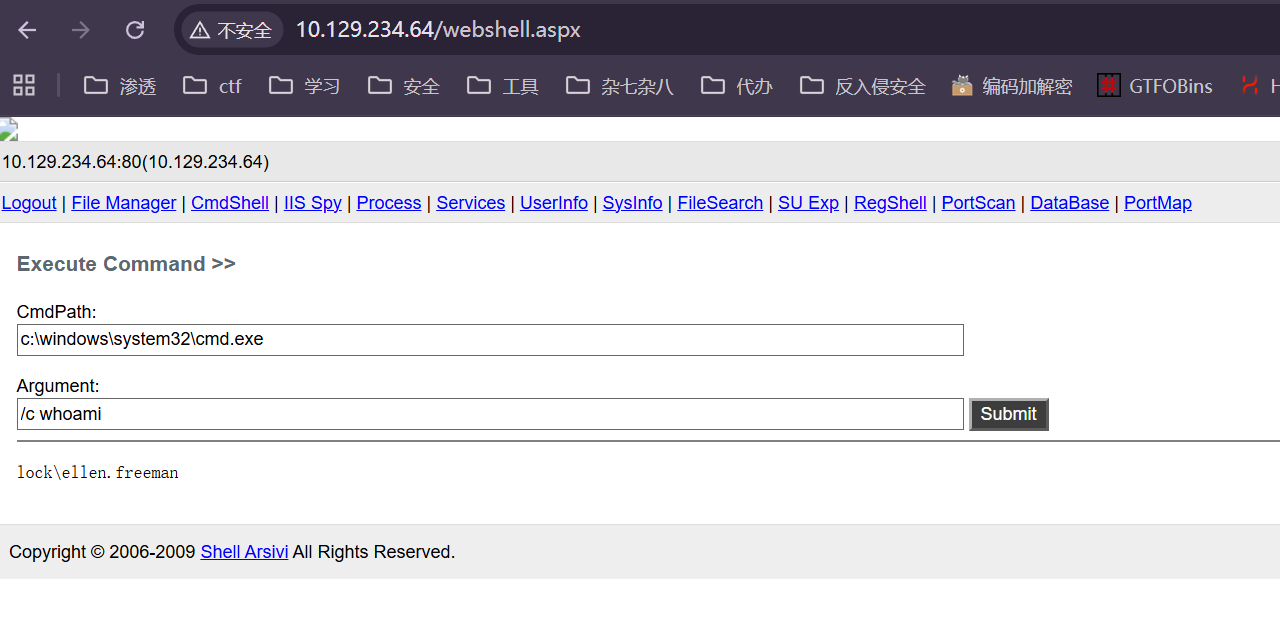Expand the ctf bookmarks folder
Screen dimensions: 1280x641
coord(213,86)
